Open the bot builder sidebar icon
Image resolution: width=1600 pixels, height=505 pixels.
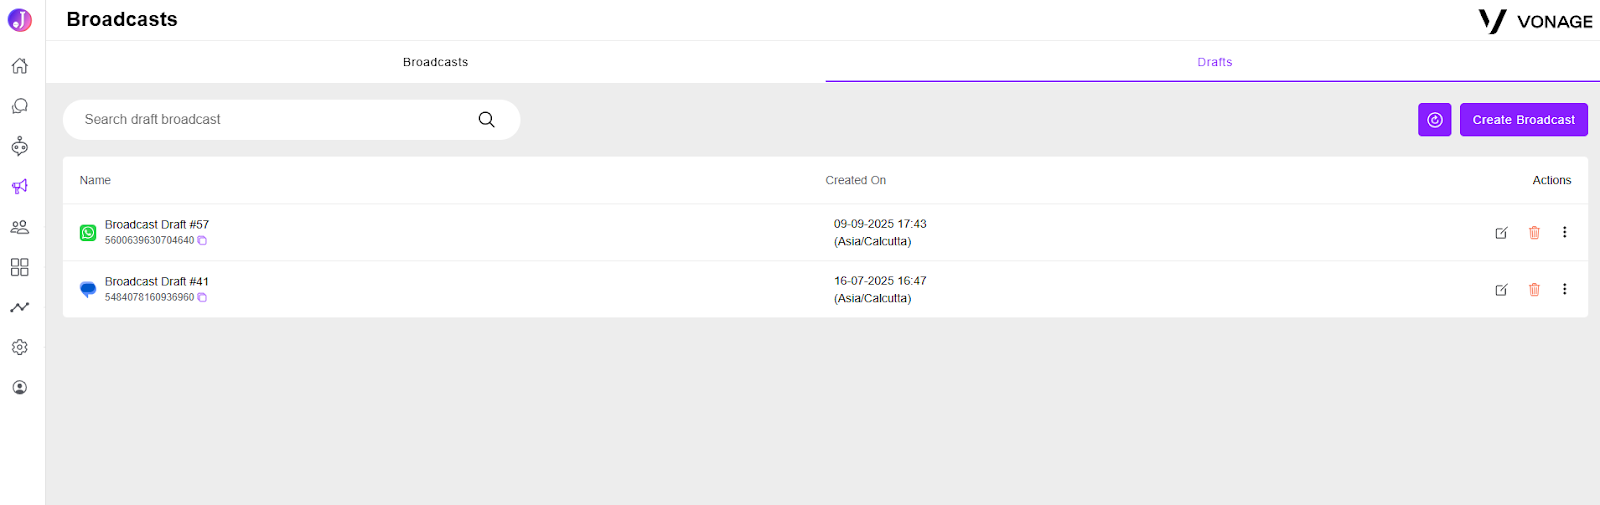pyautogui.click(x=19, y=146)
